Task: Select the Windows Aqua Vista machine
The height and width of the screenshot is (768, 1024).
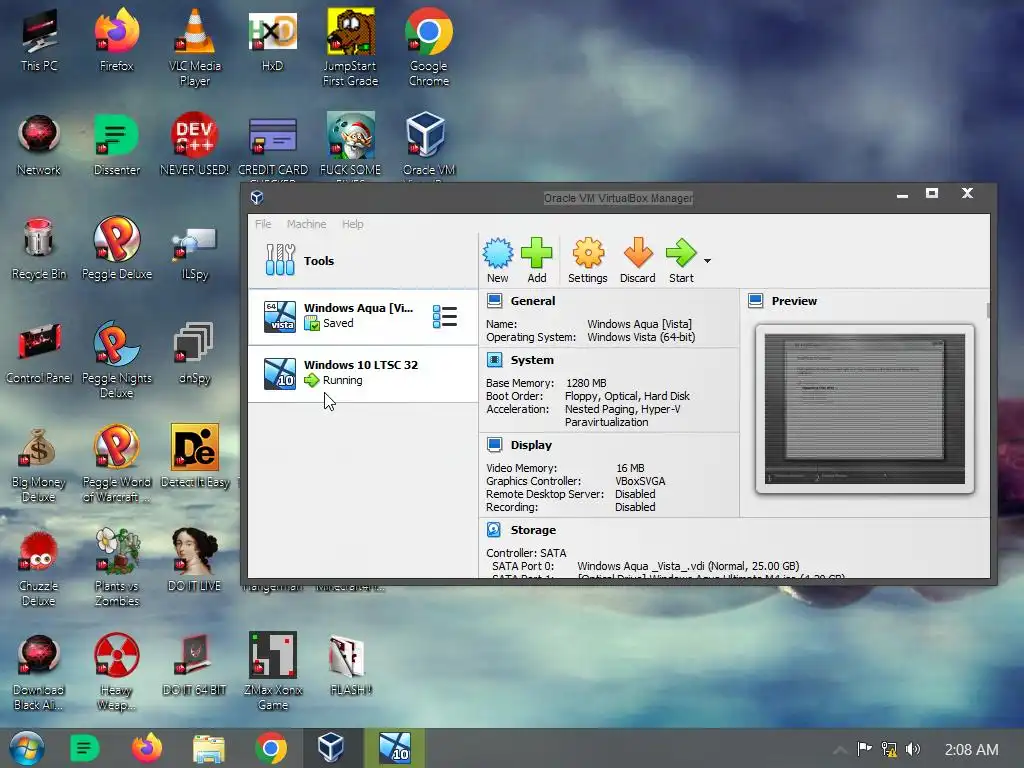Action: tap(363, 317)
